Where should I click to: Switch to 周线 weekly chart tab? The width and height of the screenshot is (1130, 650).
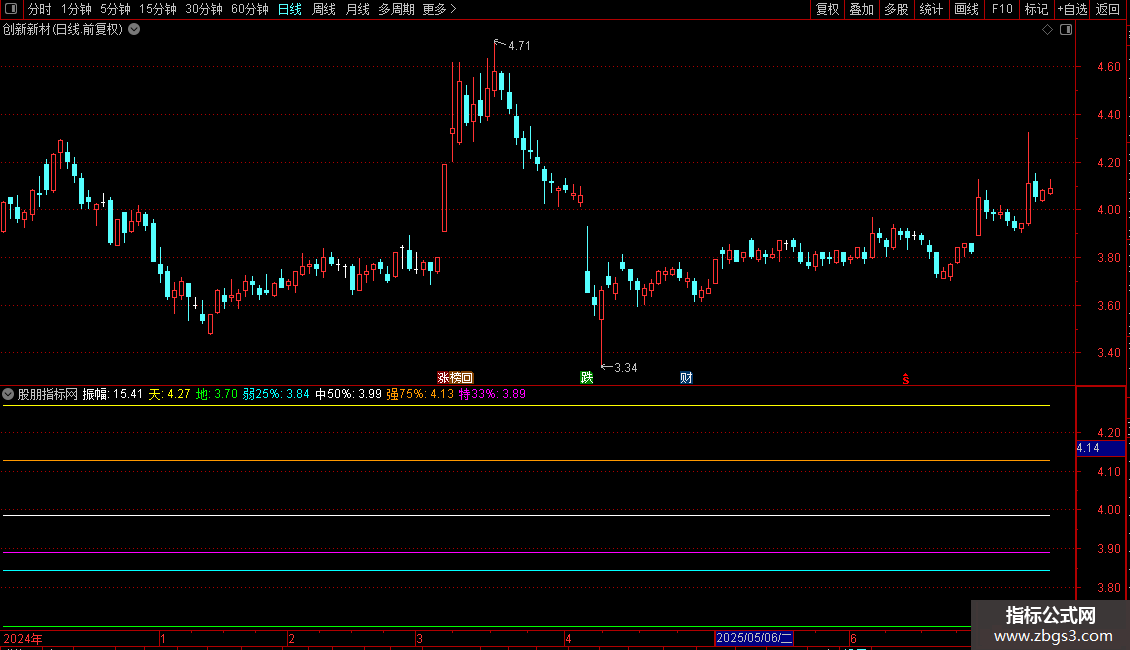[x=324, y=9]
